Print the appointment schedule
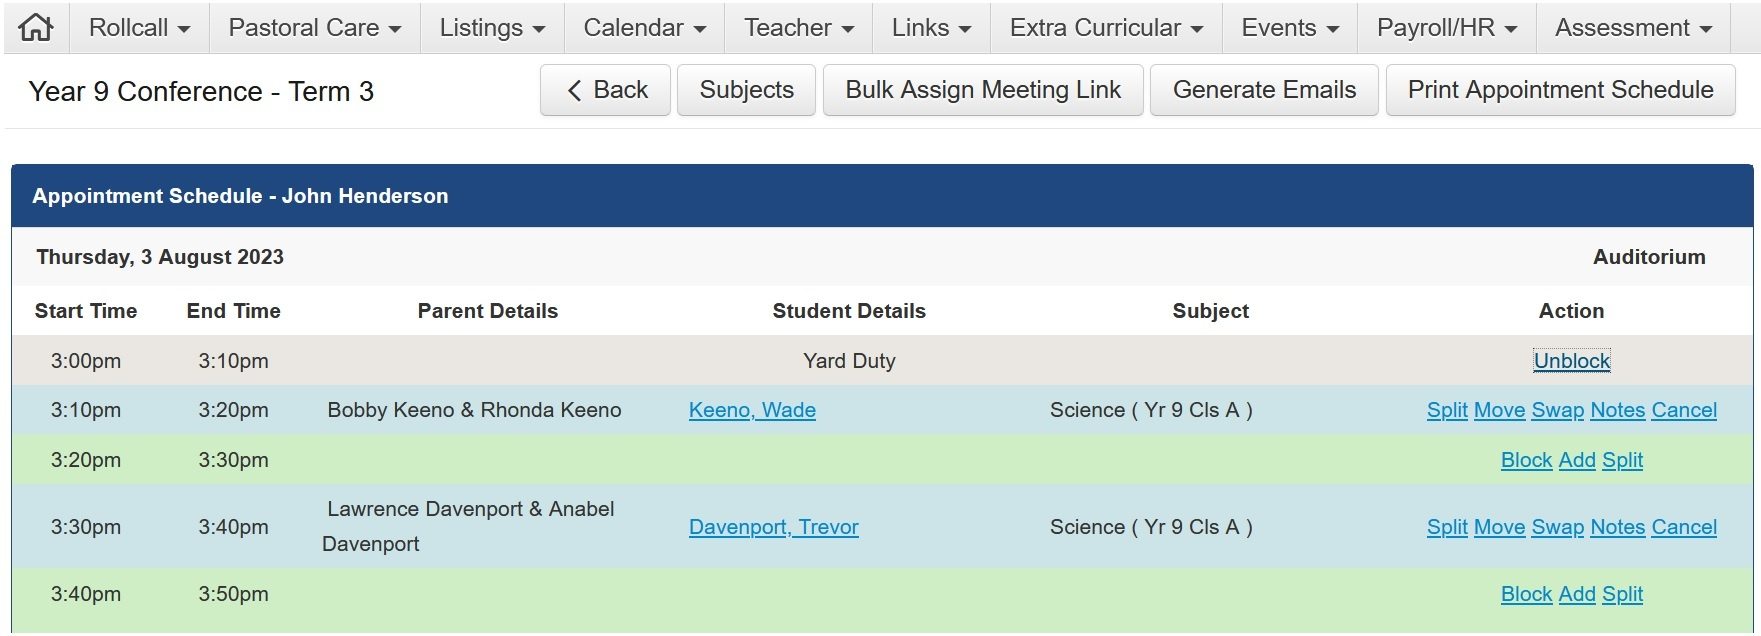Viewport: 1761px width, 636px height. coord(1560,90)
